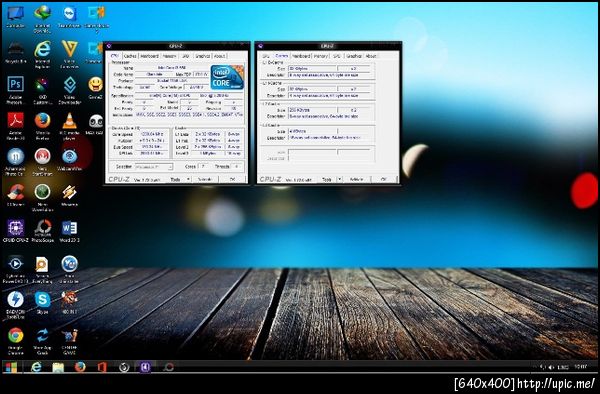600x394 pixels.
Task: Open the Skype desktop shortcut
Action: click(x=42, y=303)
